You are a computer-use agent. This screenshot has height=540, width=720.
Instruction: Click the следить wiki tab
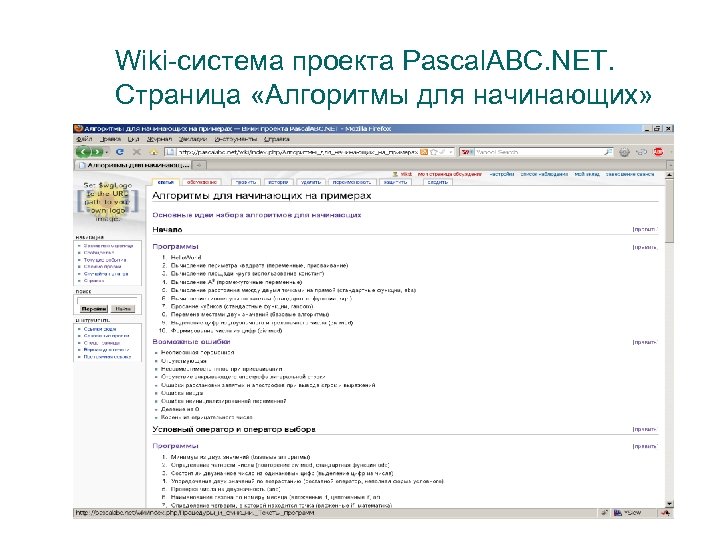click(x=438, y=182)
